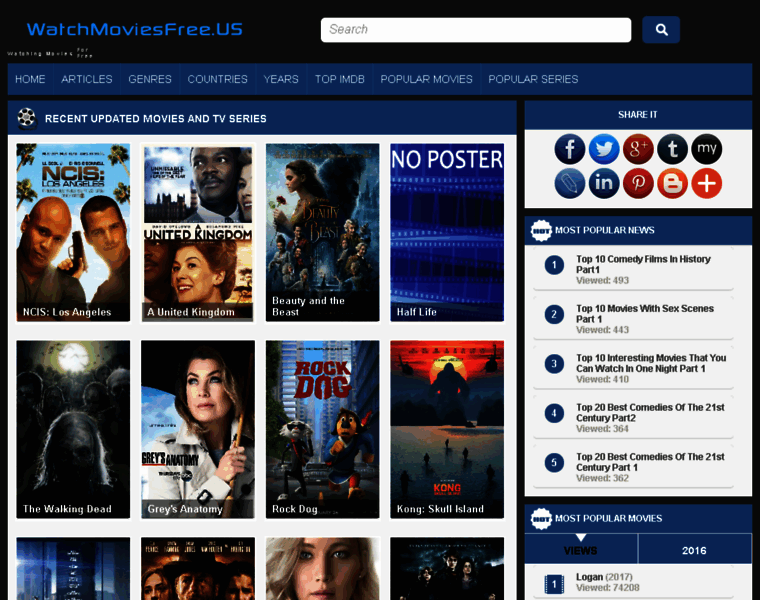
Task: Open the blonde woman poster in third row
Action: click(x=322, y=568)
